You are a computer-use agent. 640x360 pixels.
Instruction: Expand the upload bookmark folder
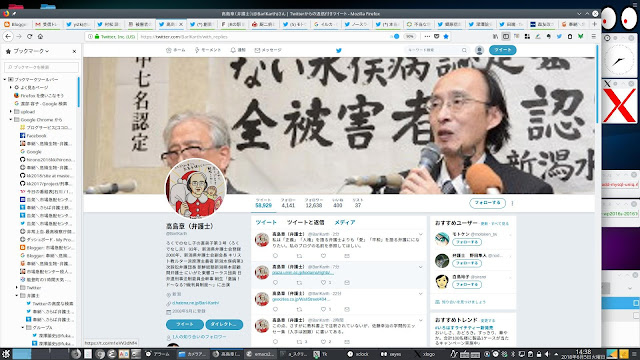11,111
